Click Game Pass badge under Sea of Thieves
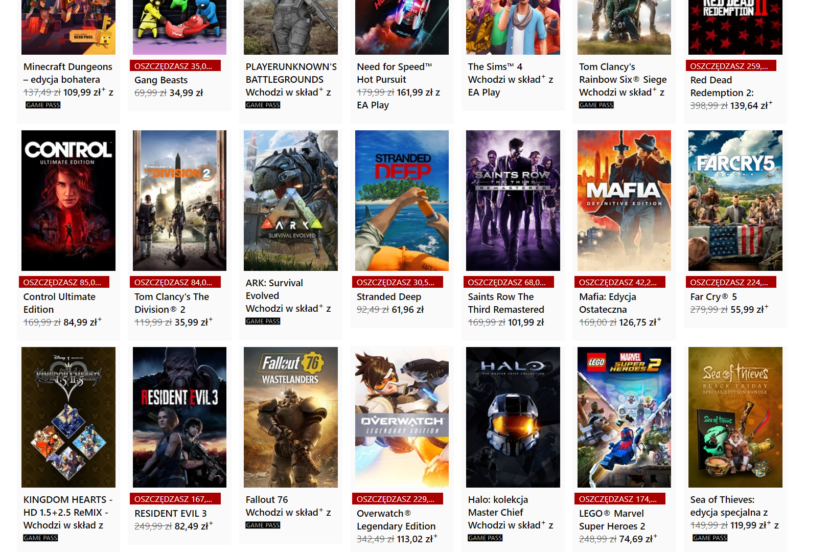829x552 pixels. click(x=710, y=538)
